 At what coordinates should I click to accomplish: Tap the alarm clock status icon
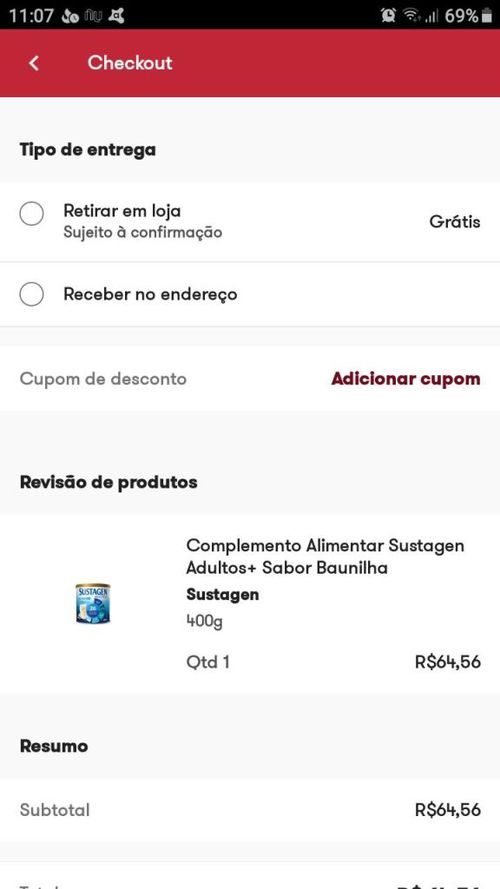pos(388,15)
